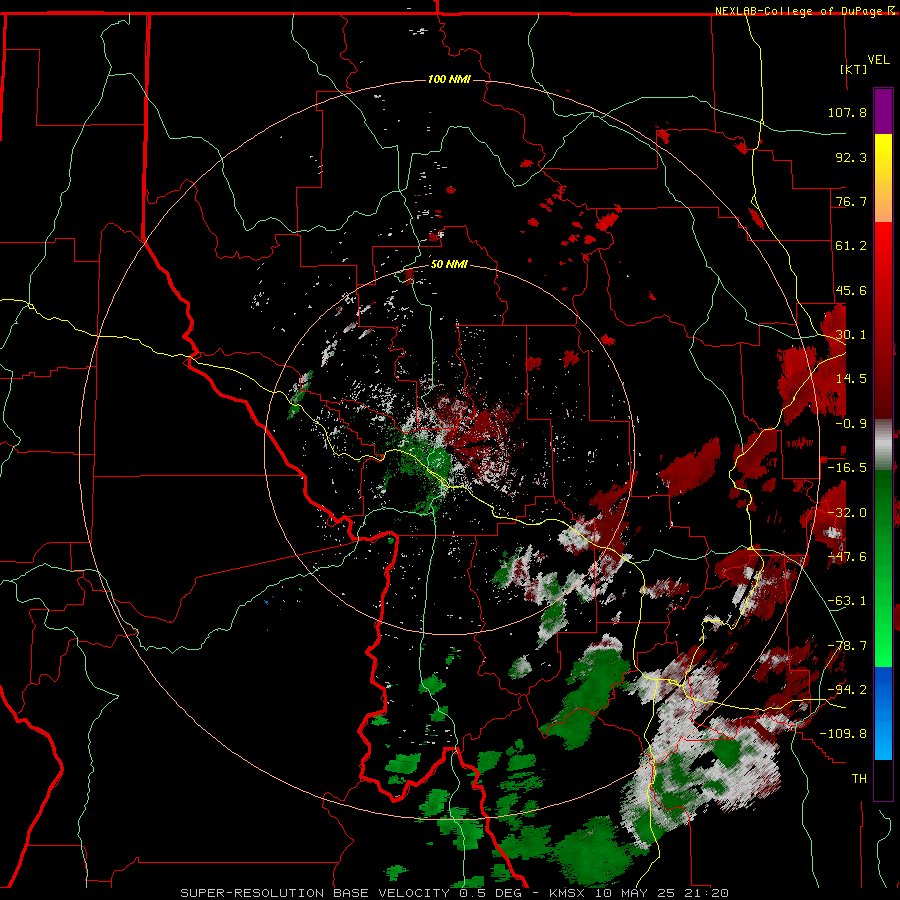Click the 50 NMI range ring label
This screenshot has width=900, height=900.
click(x=449, y=264)
